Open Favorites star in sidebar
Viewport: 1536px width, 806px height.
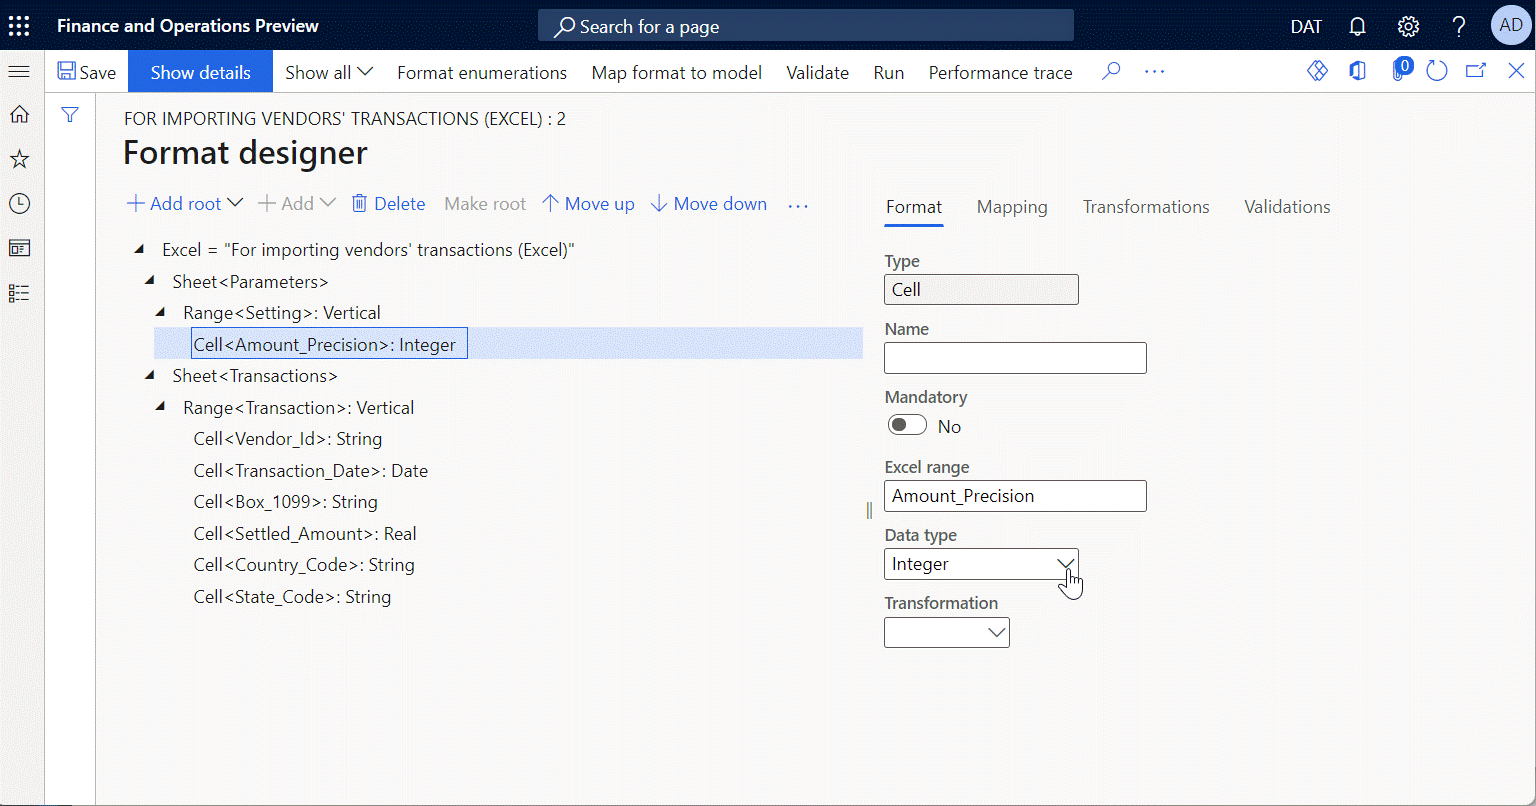(19, 159)
